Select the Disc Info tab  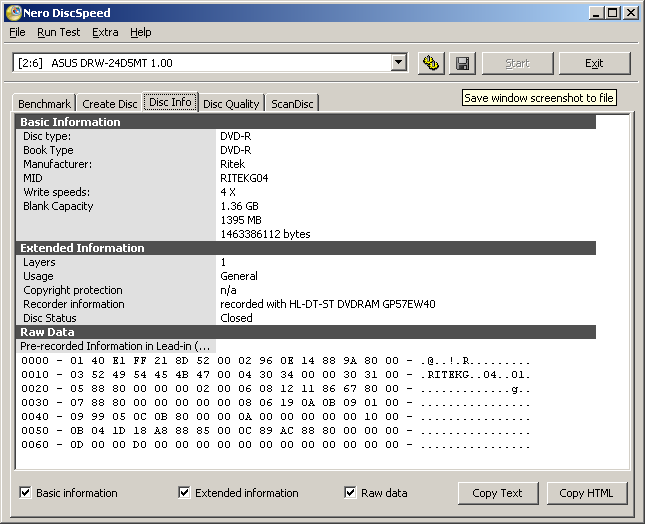coord(170,102)
